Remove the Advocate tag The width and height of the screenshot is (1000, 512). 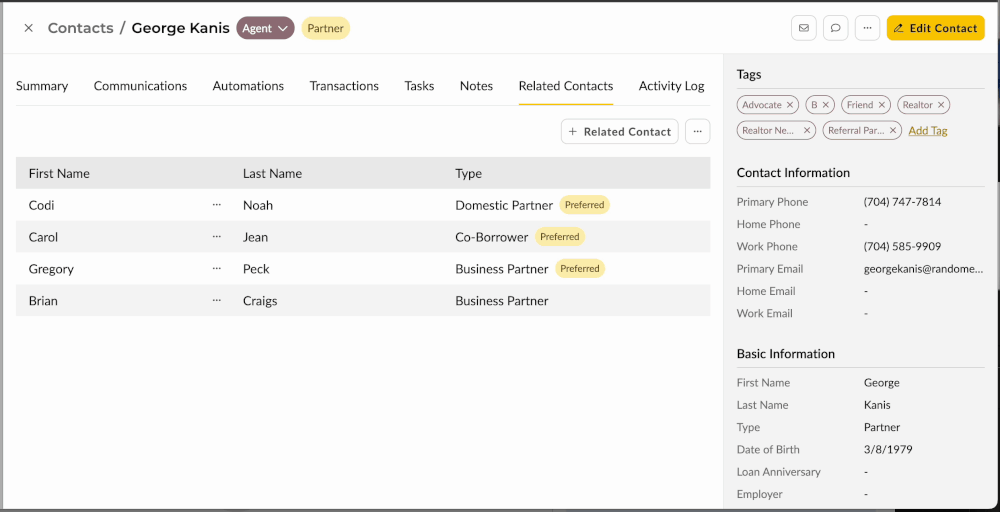790,105
